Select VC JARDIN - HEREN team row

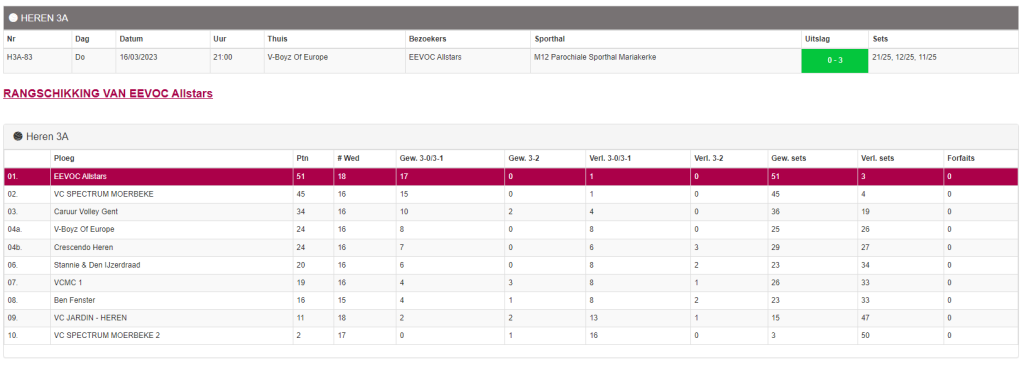(x=511, y=317)
